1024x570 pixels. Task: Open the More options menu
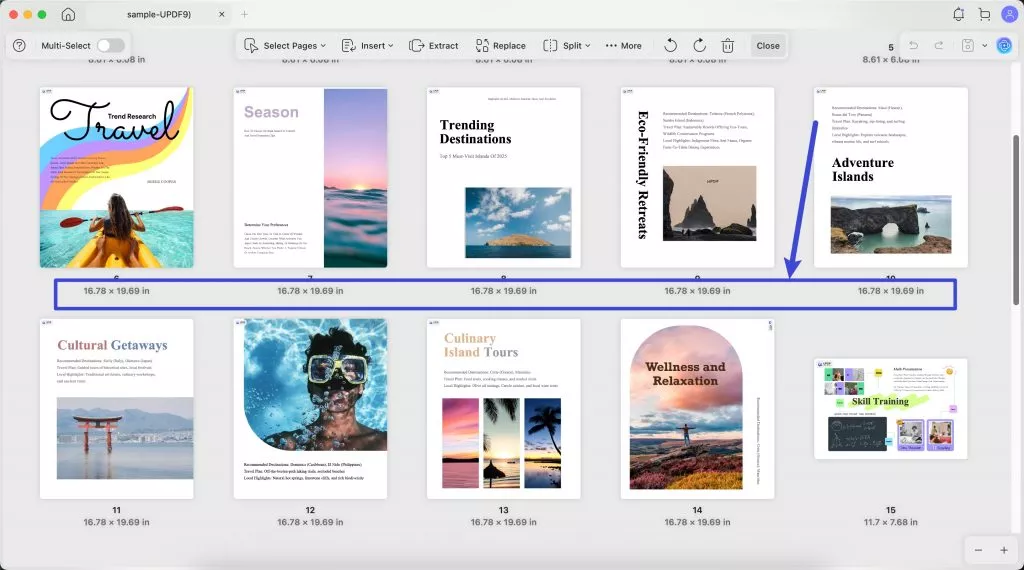(x=624, y=46)
